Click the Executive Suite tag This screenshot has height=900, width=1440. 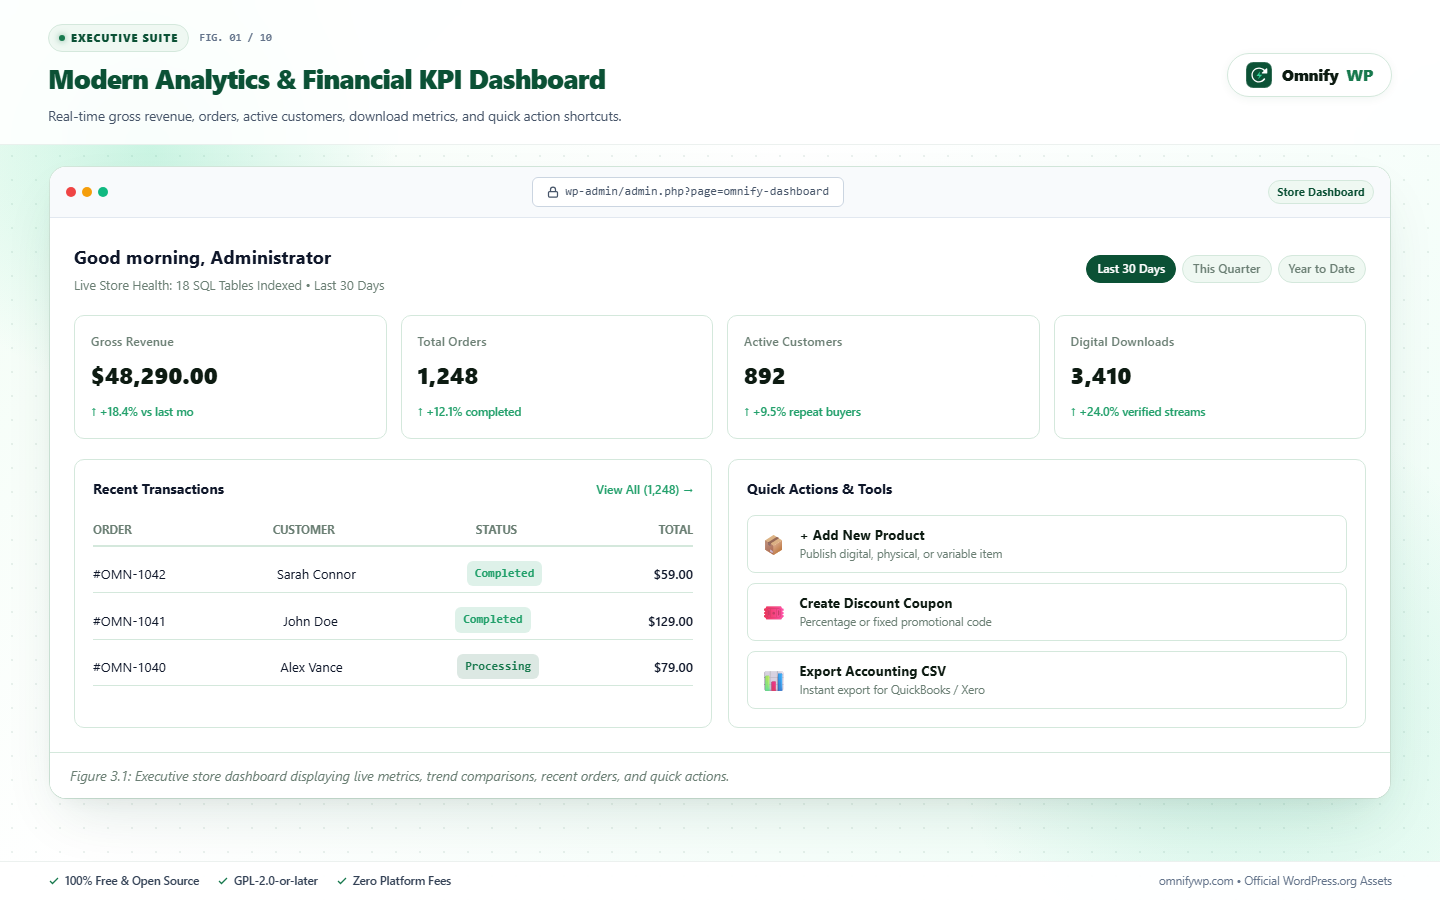[x=118, y=38]
